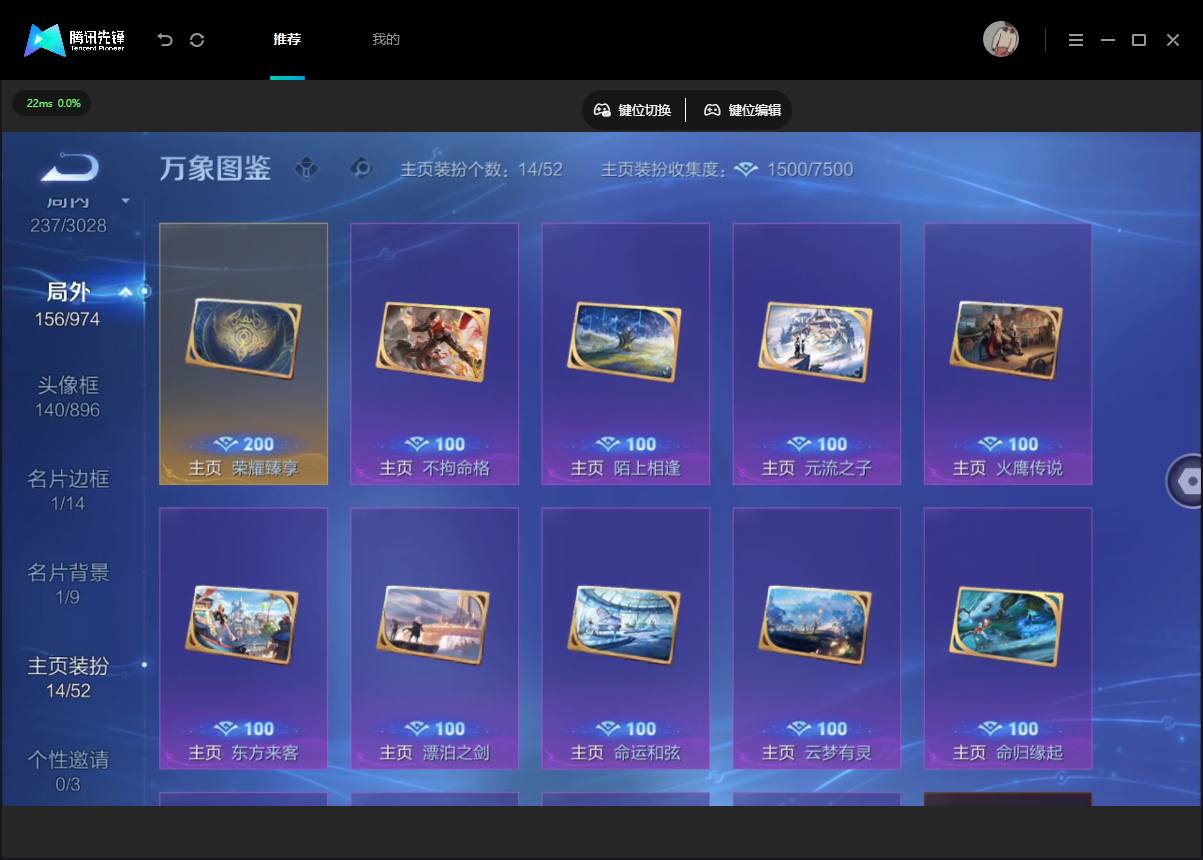
Task: Click the Tencent Pioneer logo
Action: coord(75,40)
